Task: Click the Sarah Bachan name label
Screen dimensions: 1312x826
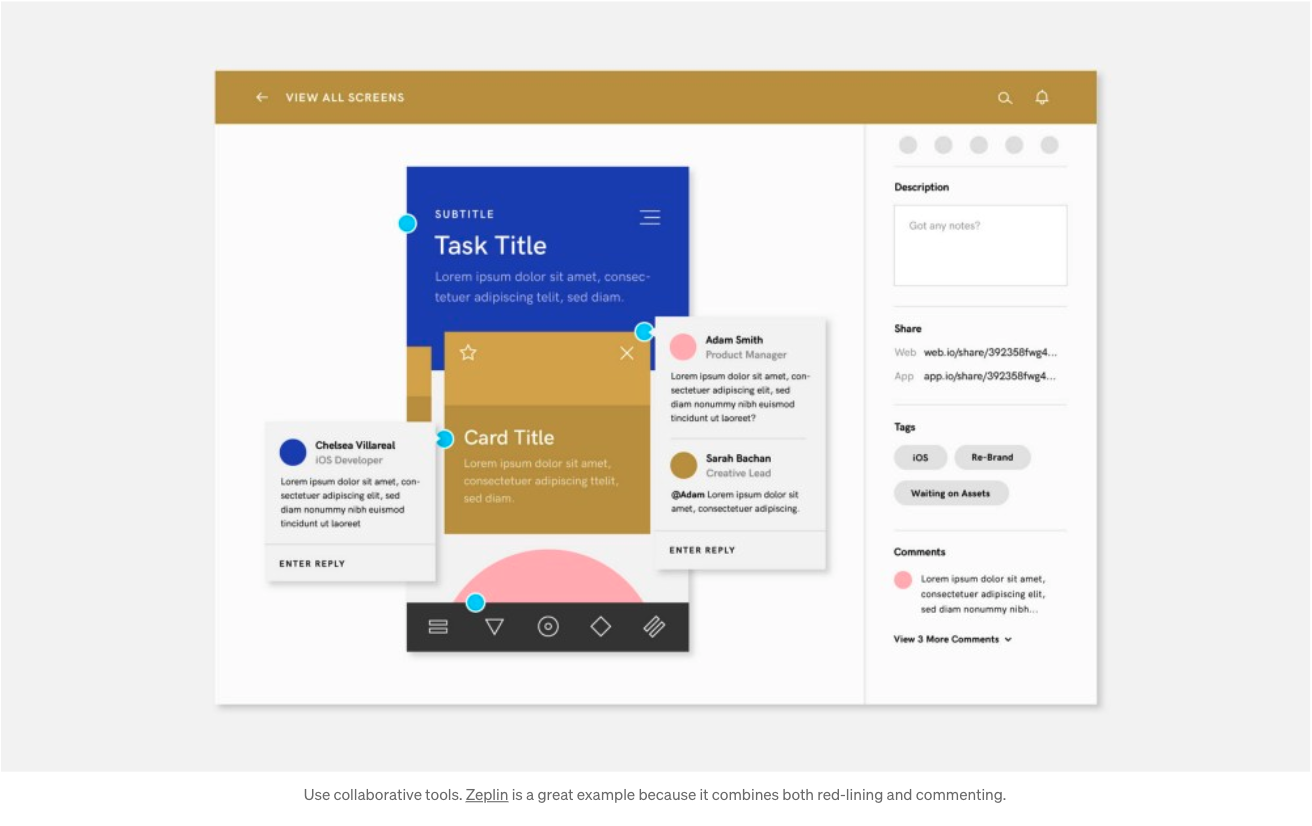Action: pos(738,458)
